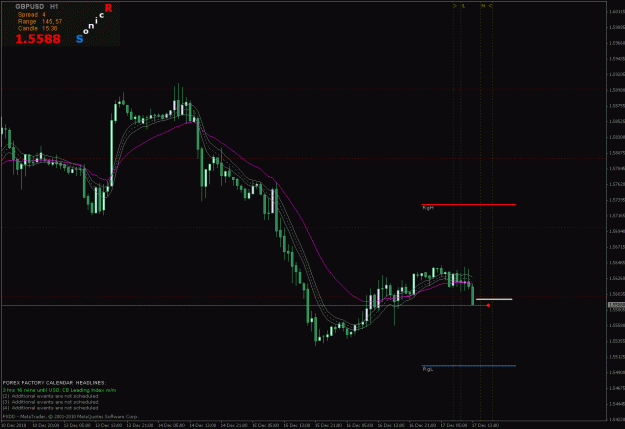Image resolution: width=625 pixels, height=429 pixels.
Task: Click the blue S in Sonic R logo
Action: click(x=79, y=39)
